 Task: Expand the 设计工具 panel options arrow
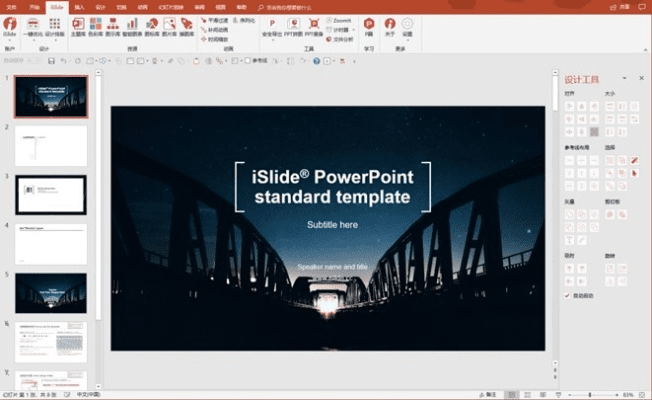click(625, 78)
